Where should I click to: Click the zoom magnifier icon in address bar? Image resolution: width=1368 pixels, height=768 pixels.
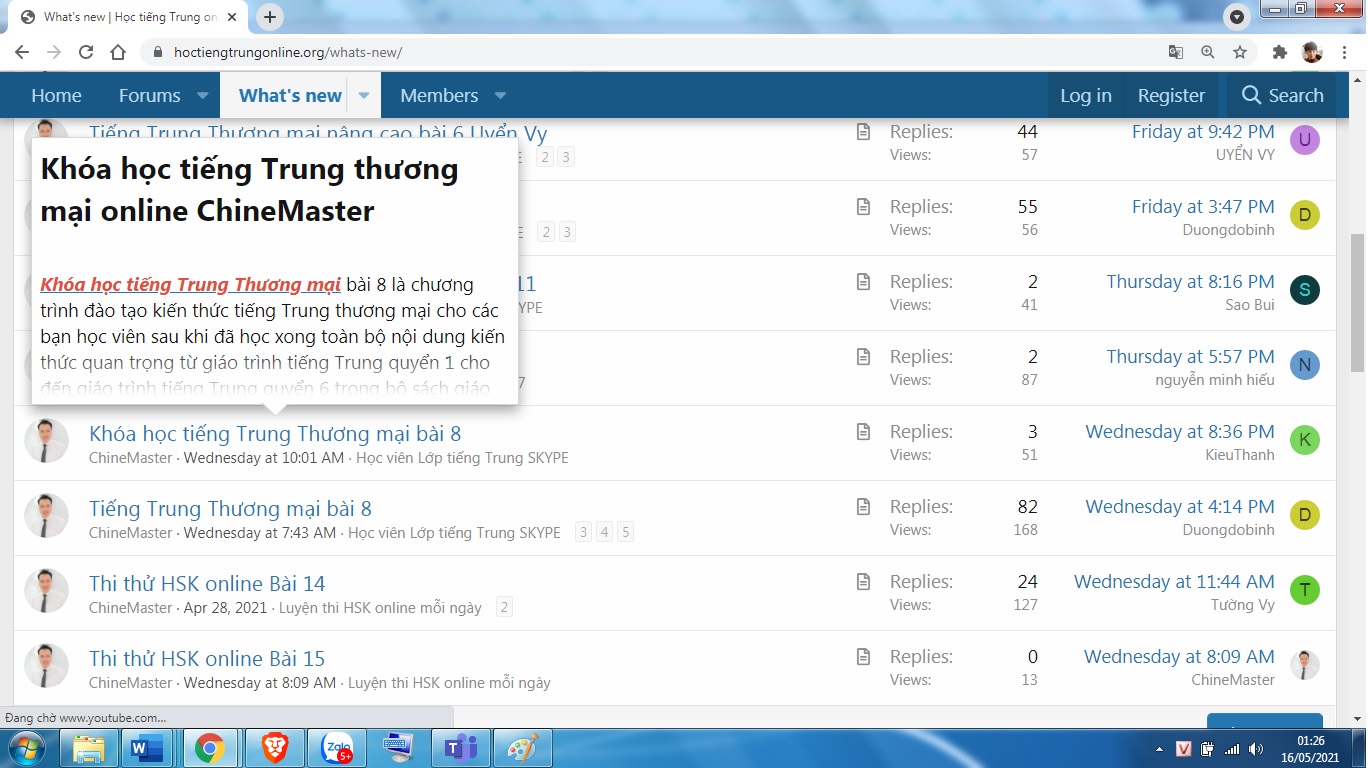1208,52
